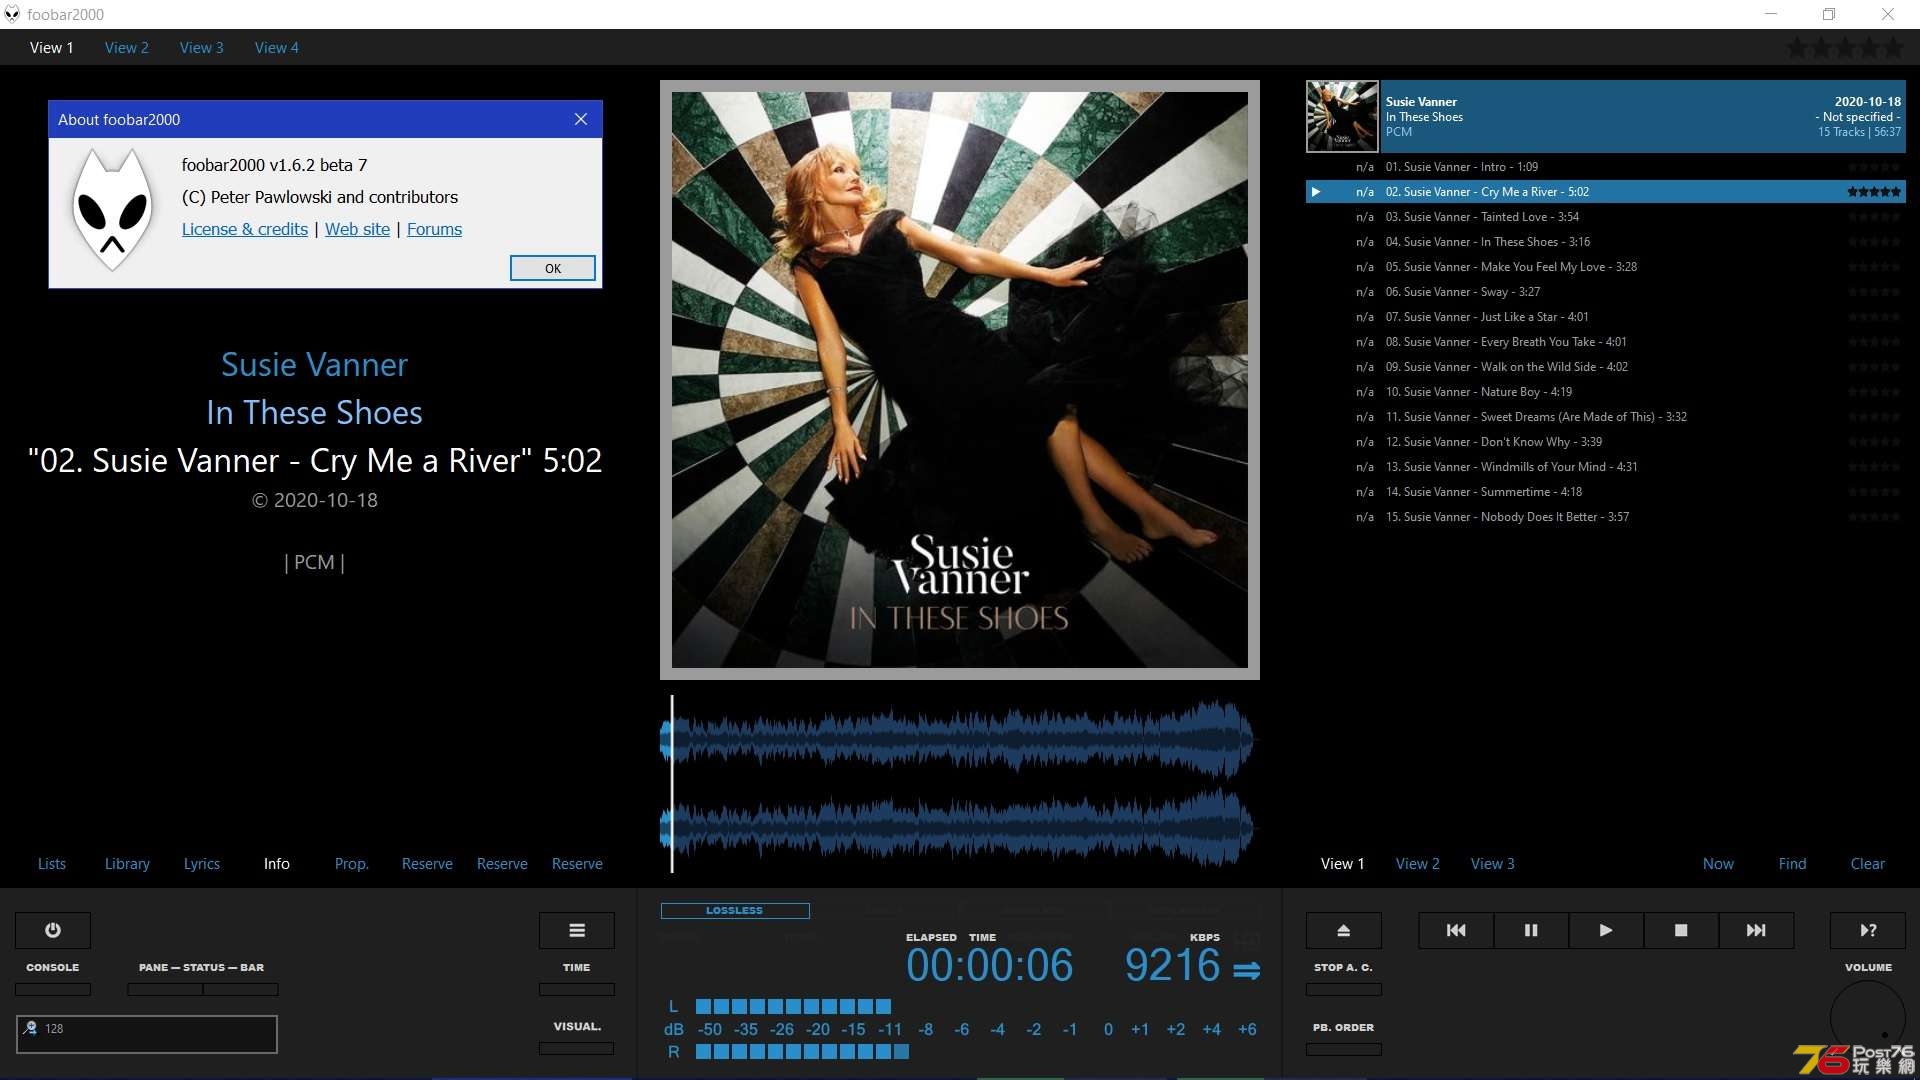Image resolution: width=1920 pixels, height=1080 pixels.
Task: Click the now-playing arrow beside track 02
Action: click(1316, 192)
